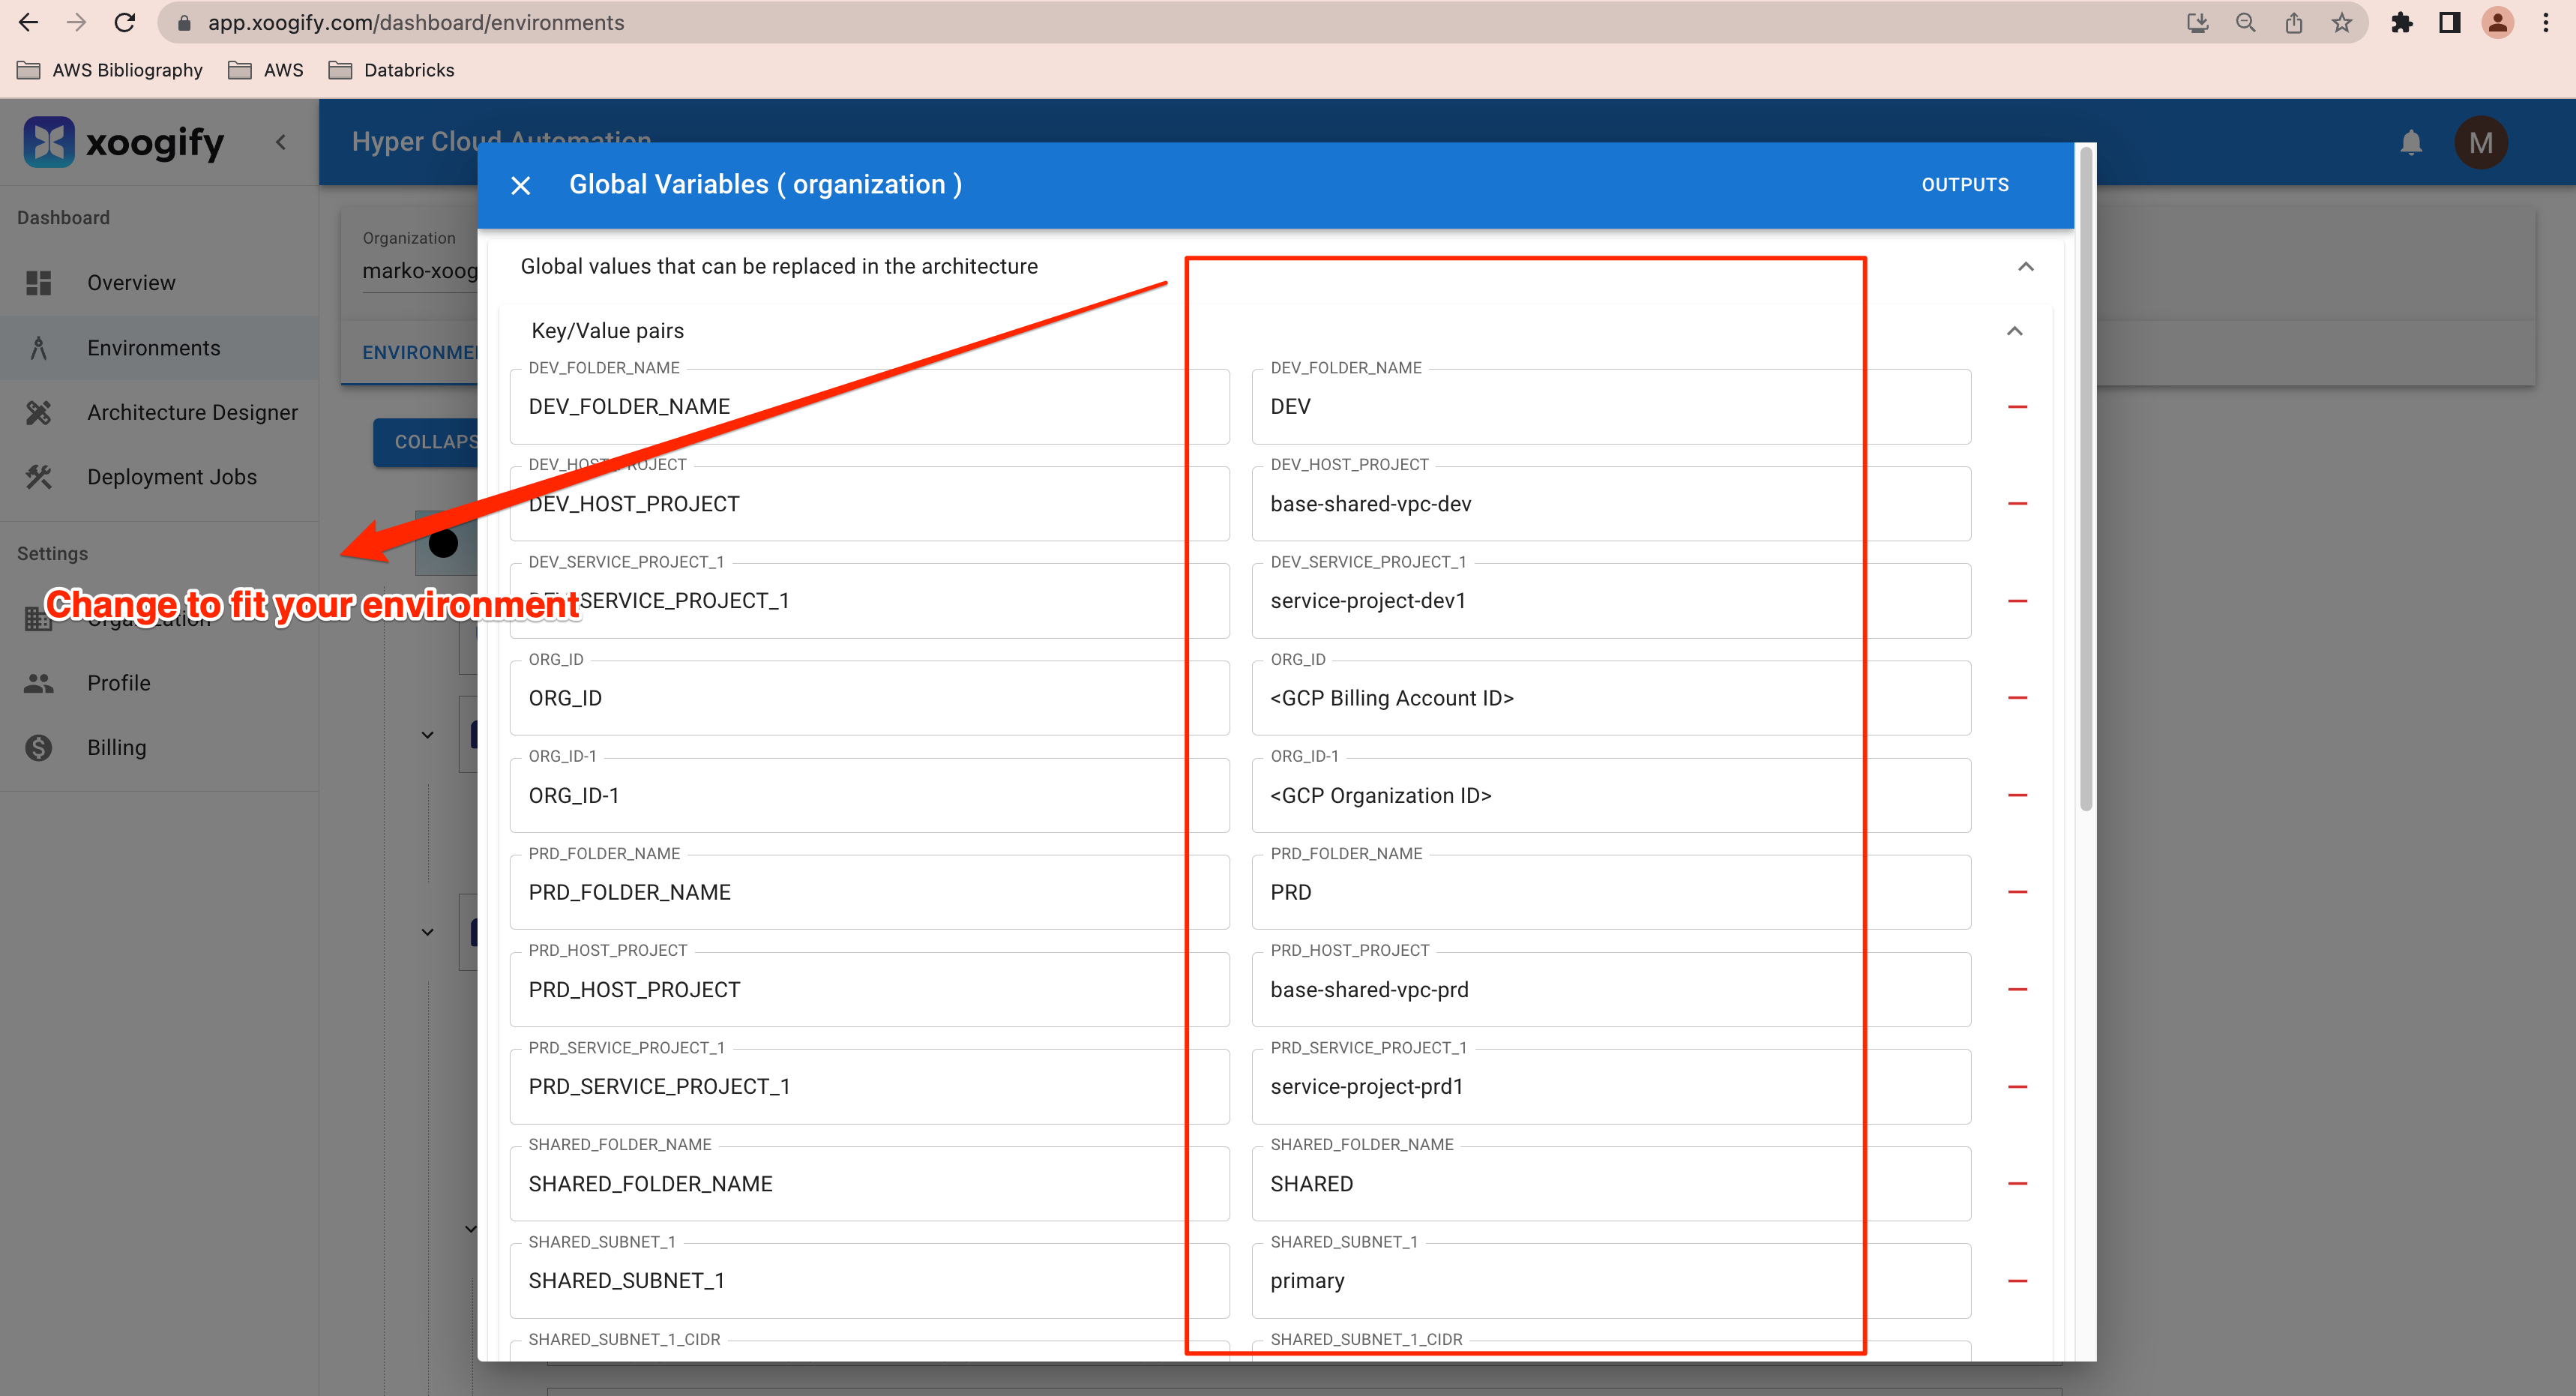Collapse the Global values section
Screen dimensions: 2576x1396
click(2025, 266)
